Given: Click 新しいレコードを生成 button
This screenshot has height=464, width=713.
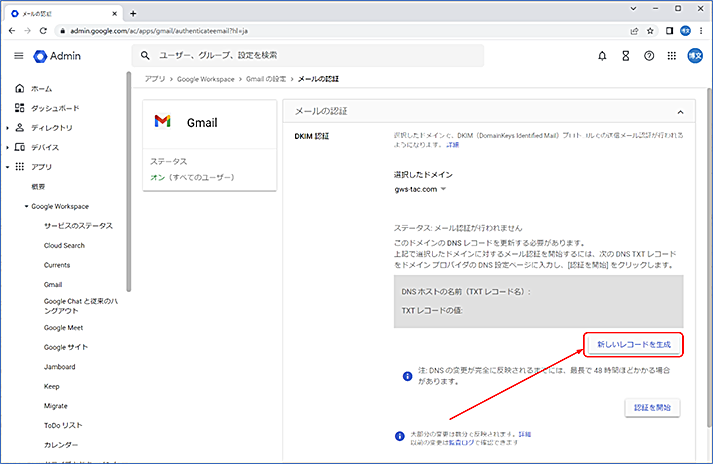Looking at the screenshot, I should pyautogui.click(x=634, y=344).
